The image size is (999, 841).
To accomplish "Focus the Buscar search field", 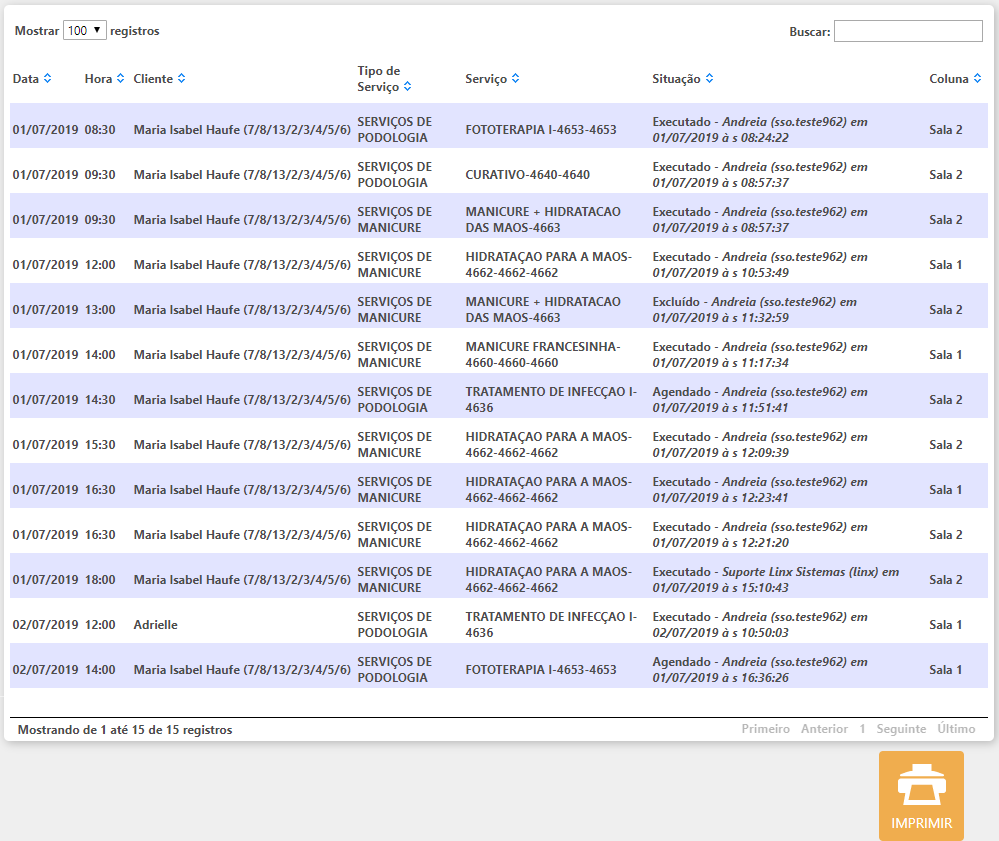I will click(x=908, y=31).
